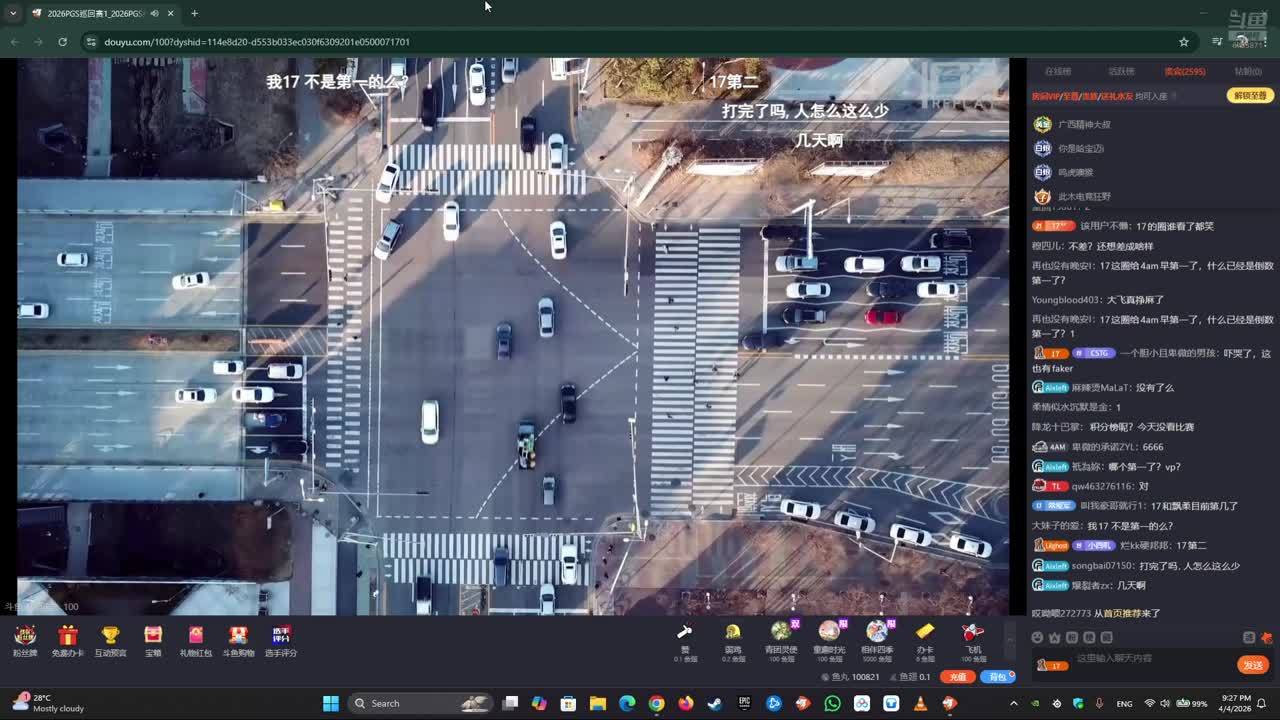Toggle the red chat effects icon
Screen dimensions: 1280x720
tap(1266, 638)
